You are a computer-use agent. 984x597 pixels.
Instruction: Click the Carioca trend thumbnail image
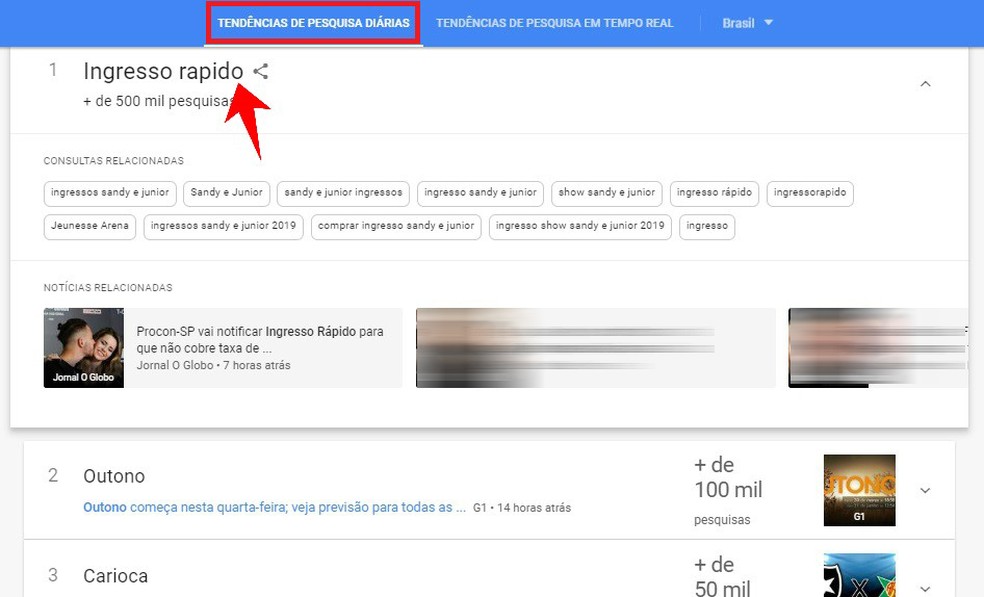pos(859,575)
